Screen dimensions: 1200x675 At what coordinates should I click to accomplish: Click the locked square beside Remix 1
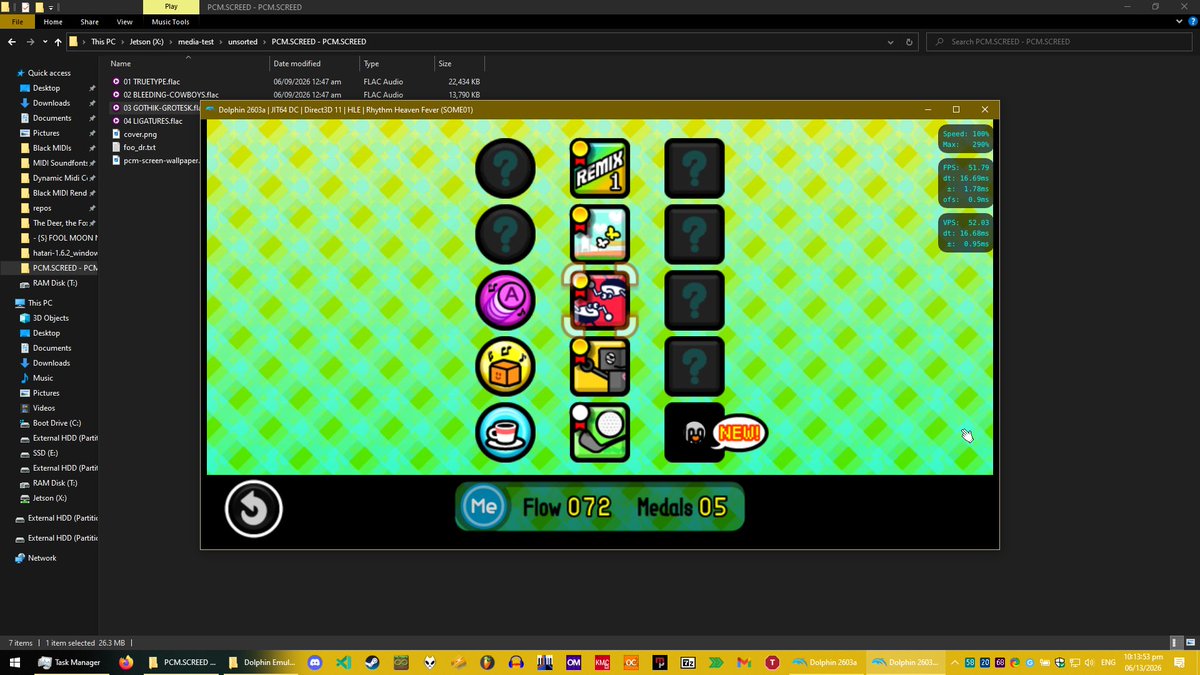[694, 169]
